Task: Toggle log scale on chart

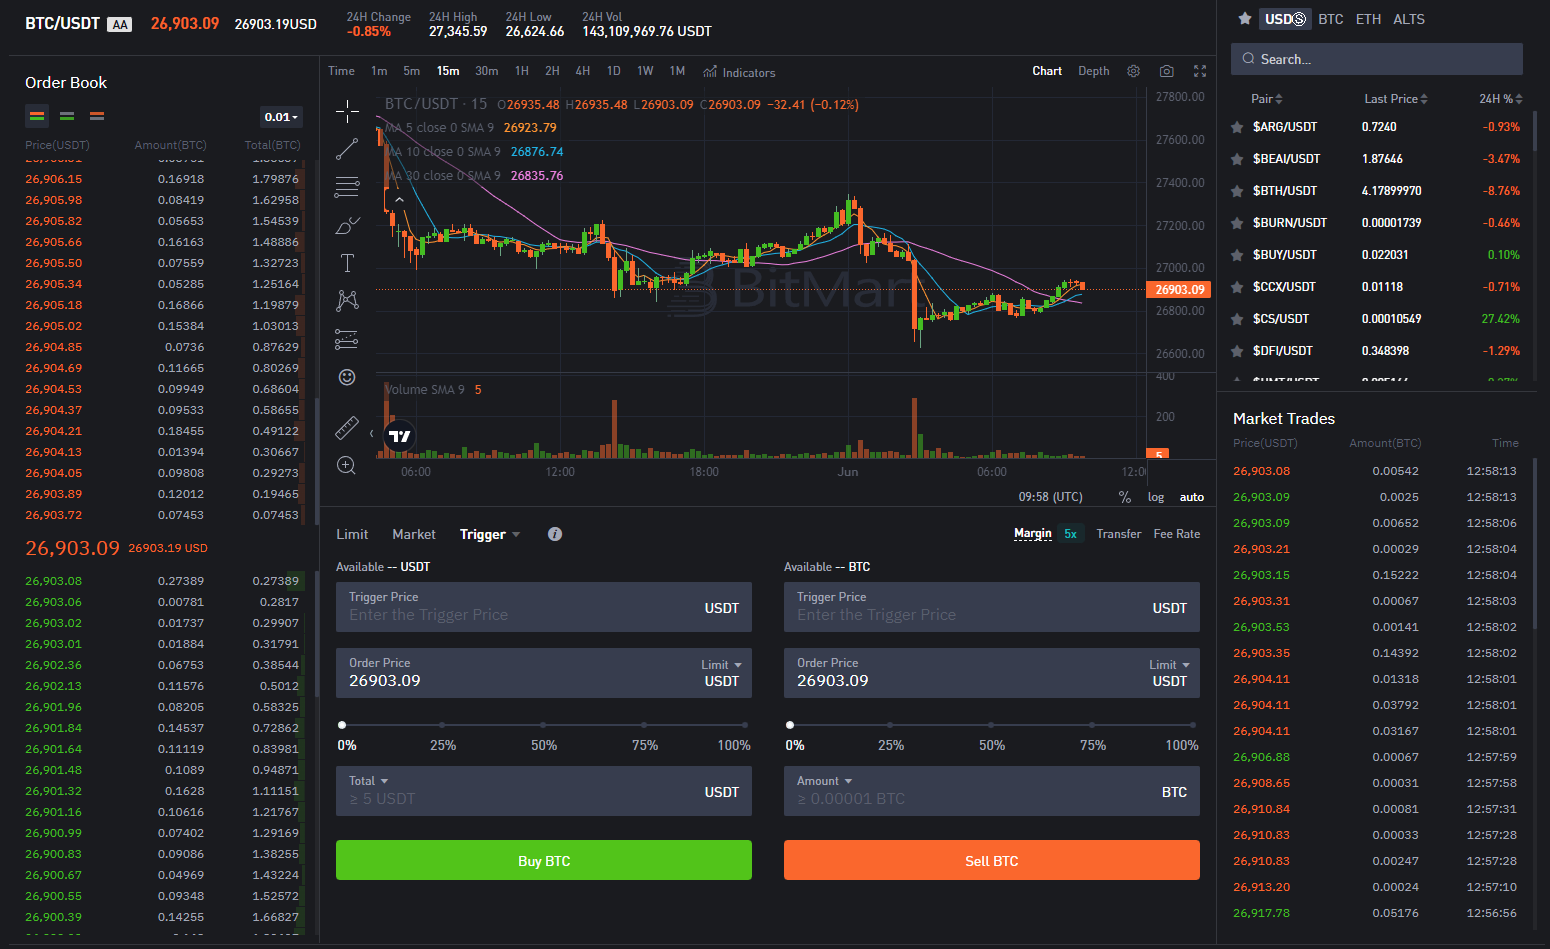Action: point(1156,497)
